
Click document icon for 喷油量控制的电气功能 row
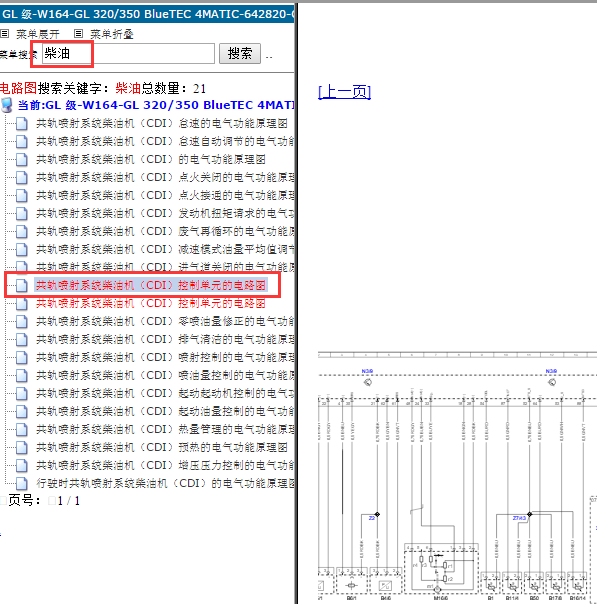[22, 376]
